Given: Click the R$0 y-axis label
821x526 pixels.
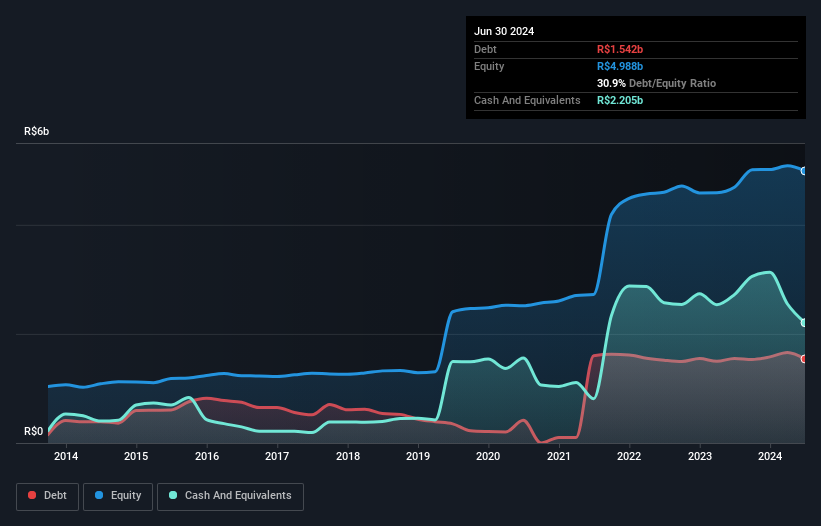Looking at the screenshot, I should point(34,431).
